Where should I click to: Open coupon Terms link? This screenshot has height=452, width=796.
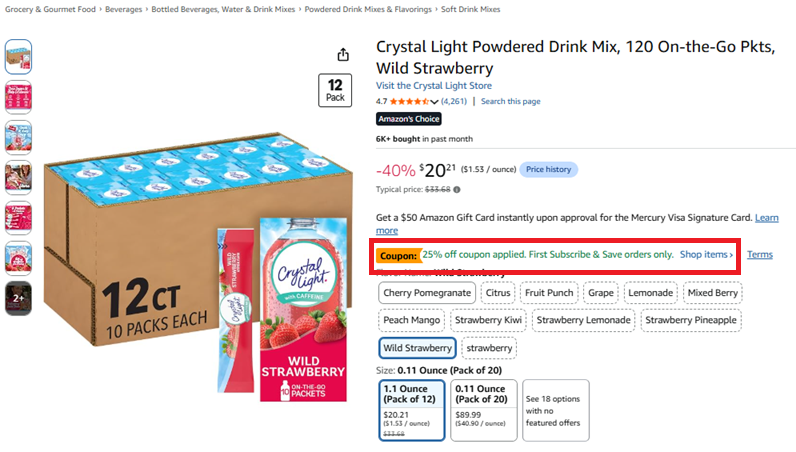[759, 254]
